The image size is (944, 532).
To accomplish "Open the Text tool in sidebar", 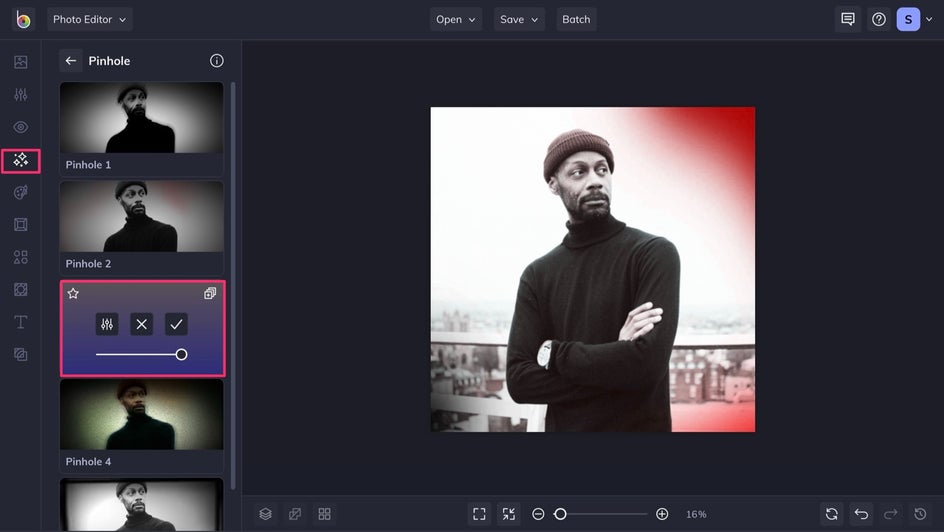I will click(20, 322).
